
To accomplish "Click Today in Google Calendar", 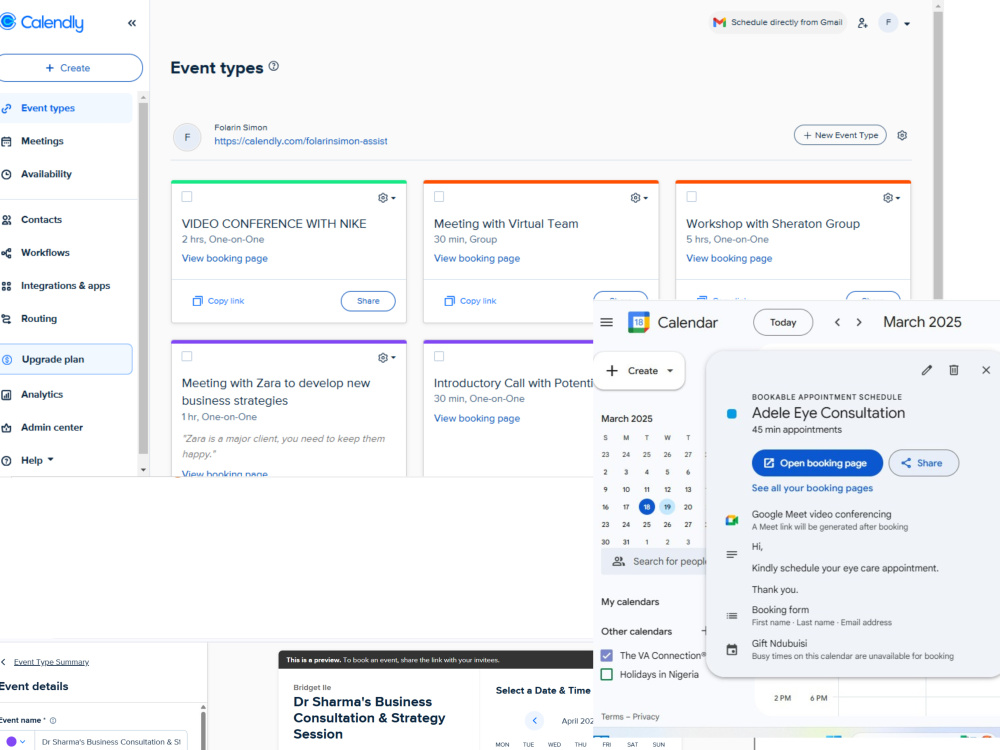I will [x=783, y=323].
